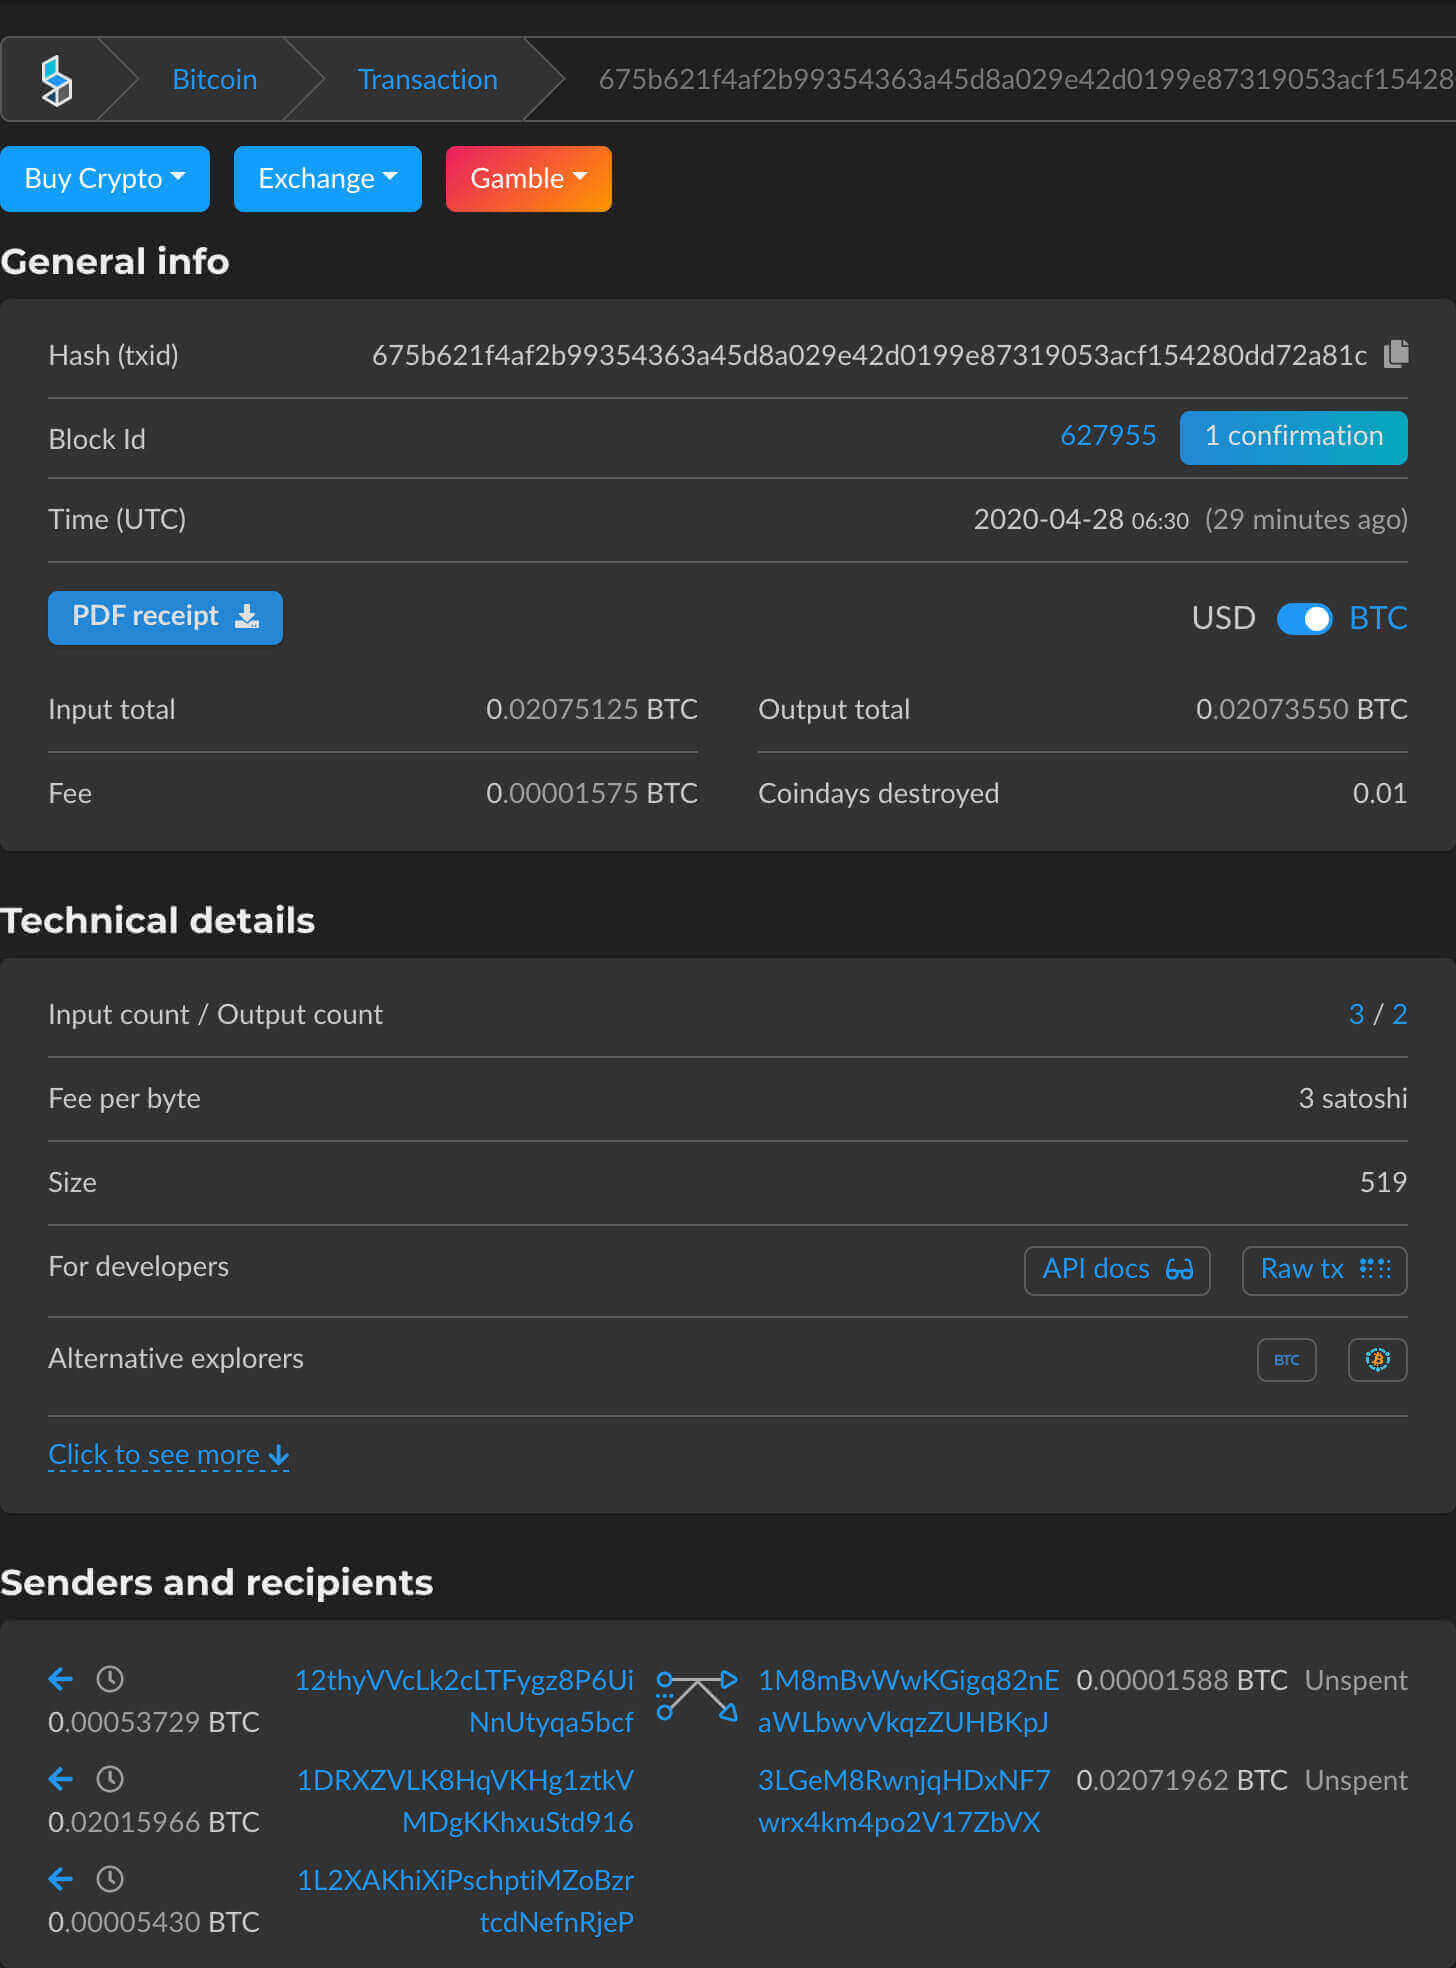This screenshot has height=1968, width=1456.
Task: Select Transaction in the breadcrumb
Action: pyautogui.click(x=427, y=80)
